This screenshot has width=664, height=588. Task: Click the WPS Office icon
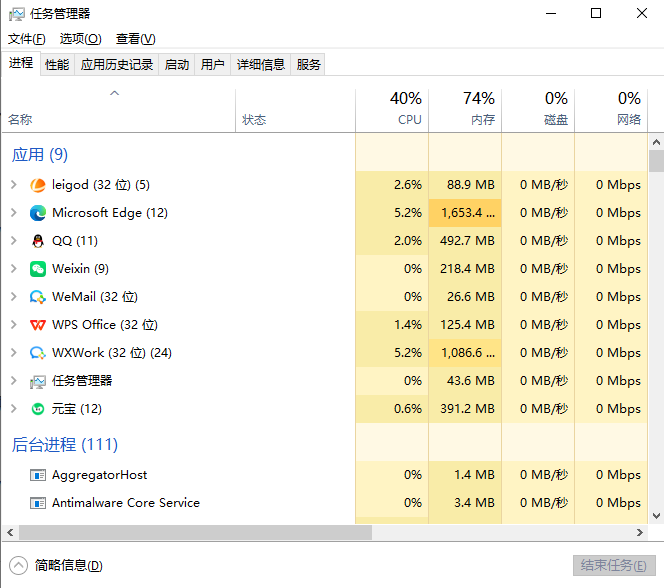pos(38,325)
